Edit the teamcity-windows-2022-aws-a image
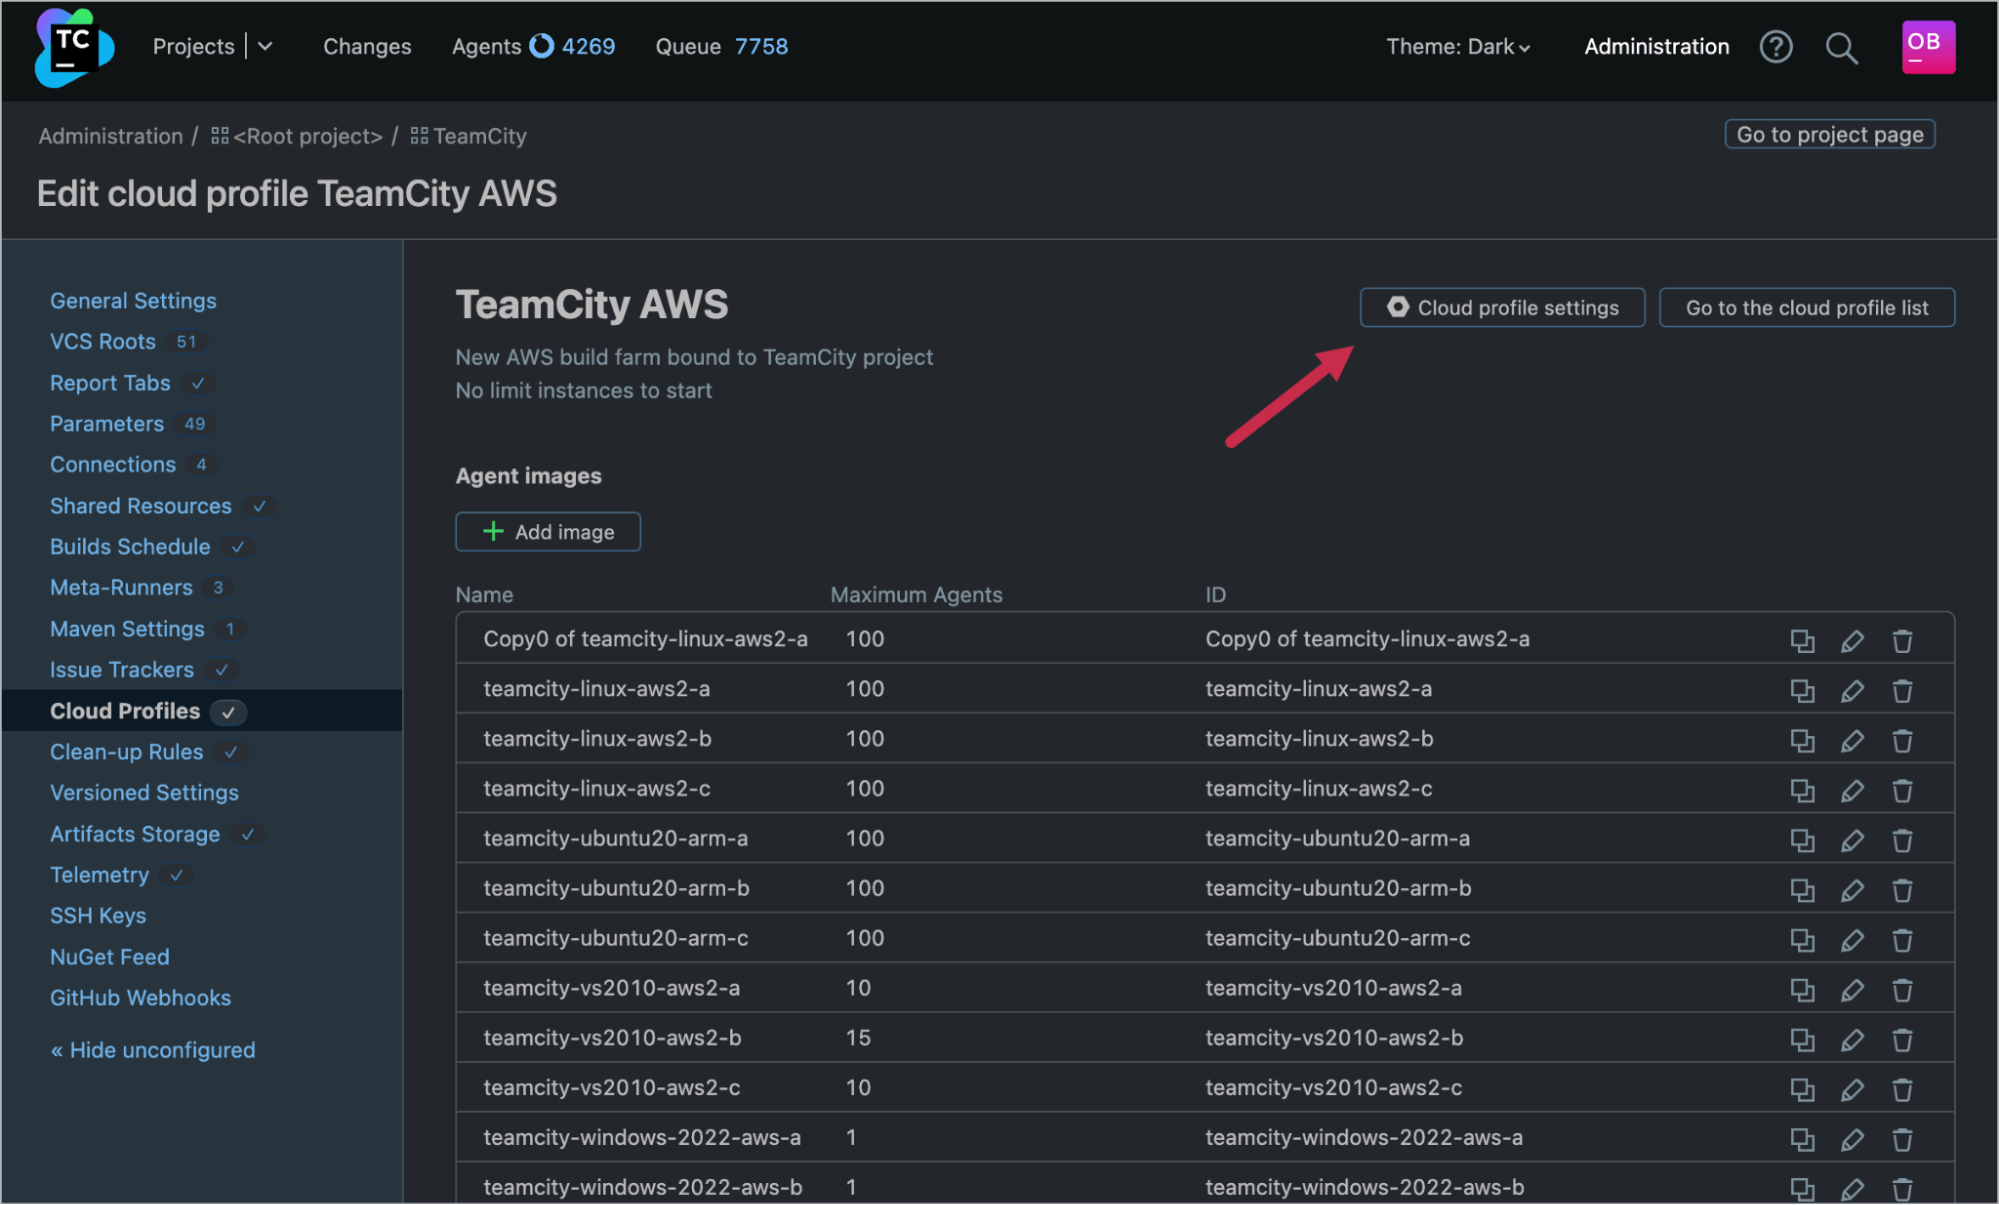Image resolution: width=1999 pixels, height=1205 pixels. point(1852,1140)
